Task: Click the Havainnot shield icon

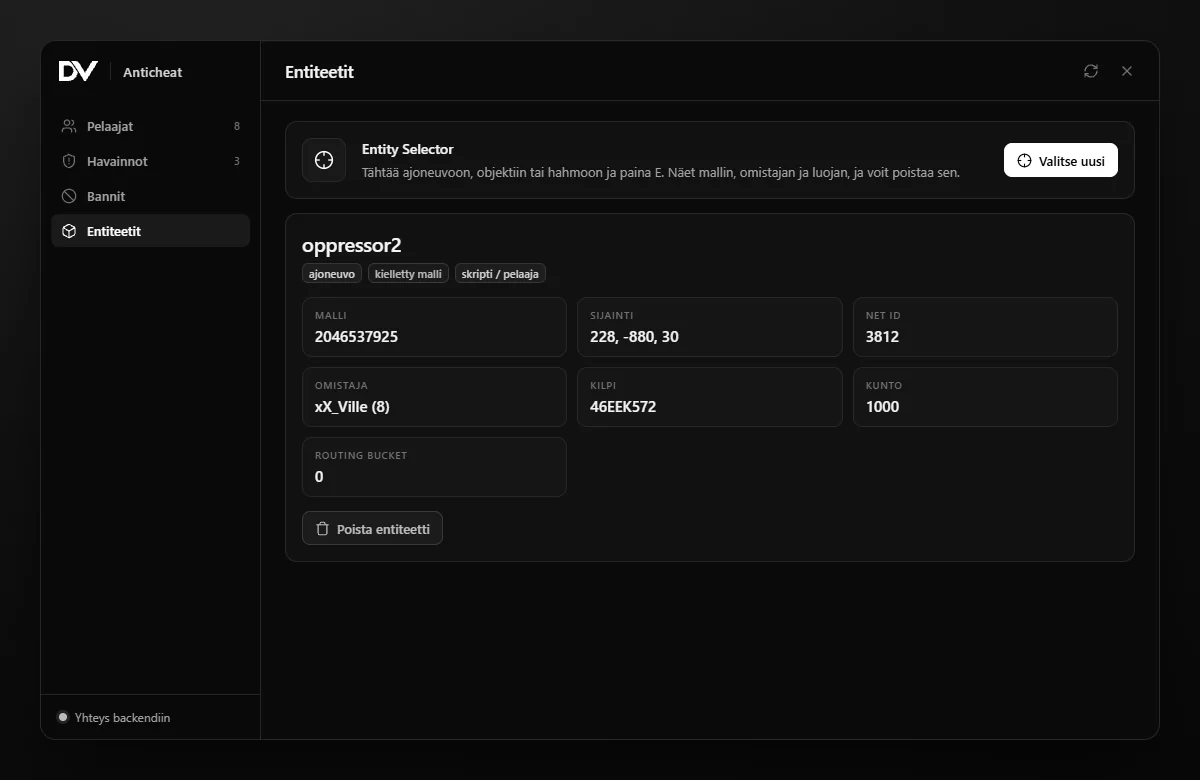Action: pos(69,161)
